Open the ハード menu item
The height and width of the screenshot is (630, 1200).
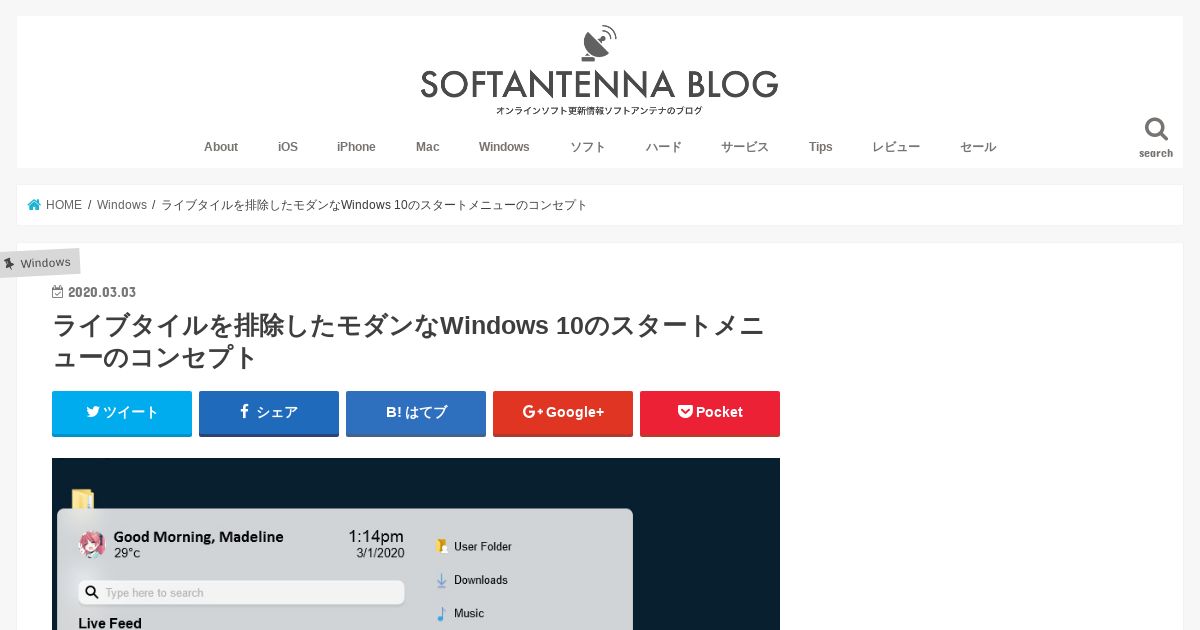[663, 147]
